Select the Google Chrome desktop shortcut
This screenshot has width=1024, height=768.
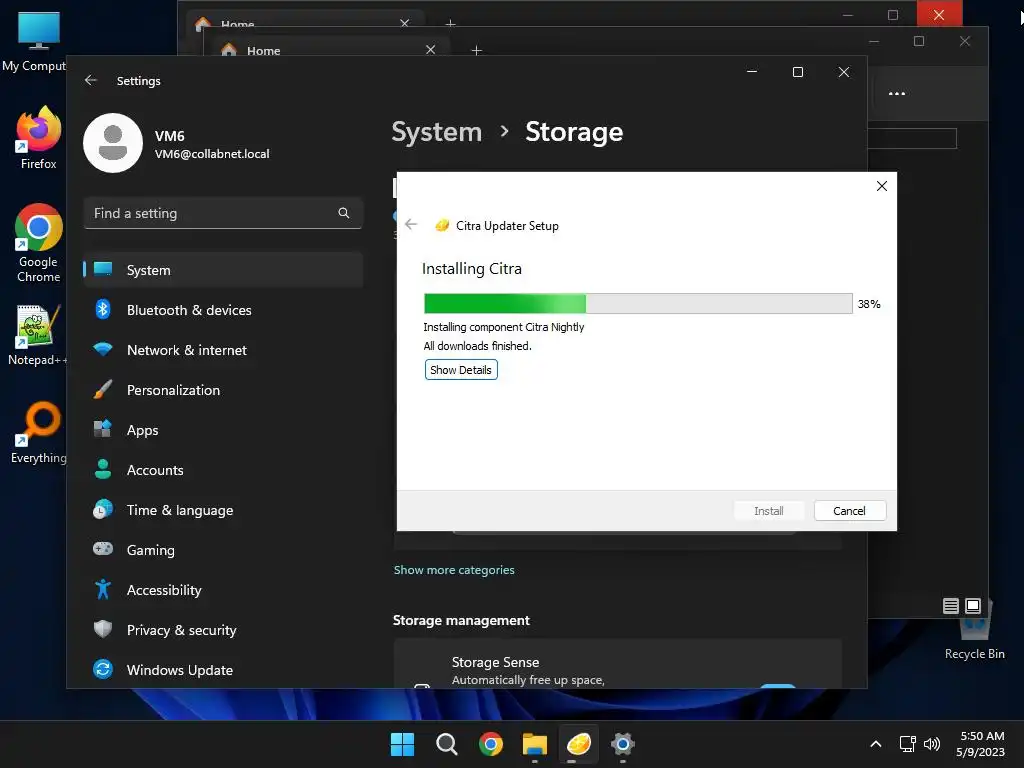(39, 243)
